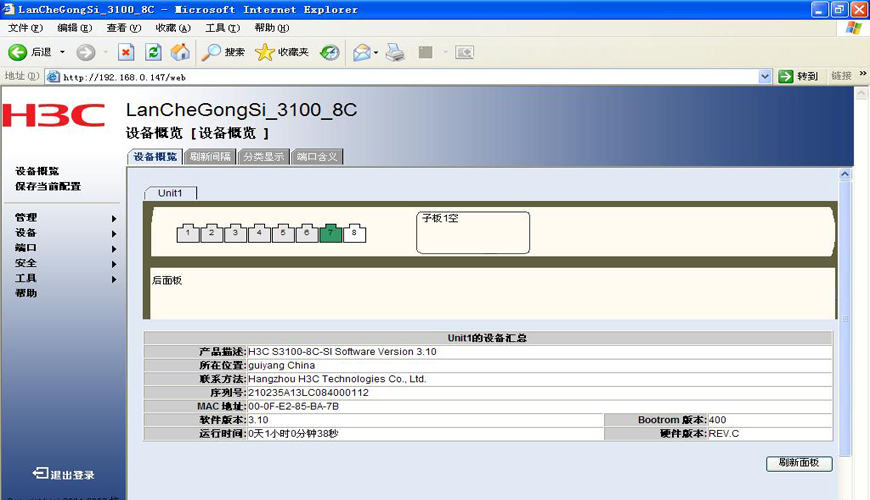Stop page loading with red X icon
Image resolution: width=870 pixels, height=500 pixels.
coord(126,52)
